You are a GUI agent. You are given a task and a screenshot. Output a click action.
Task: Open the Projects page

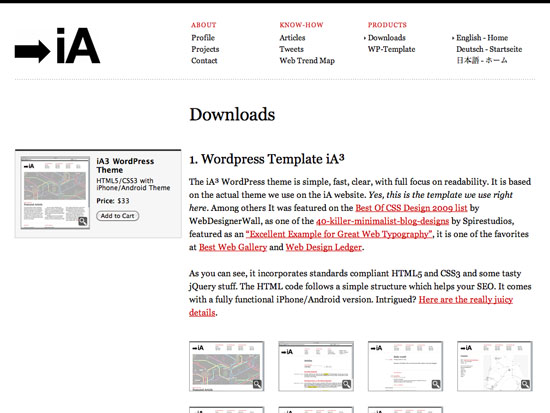coord(205,49)
